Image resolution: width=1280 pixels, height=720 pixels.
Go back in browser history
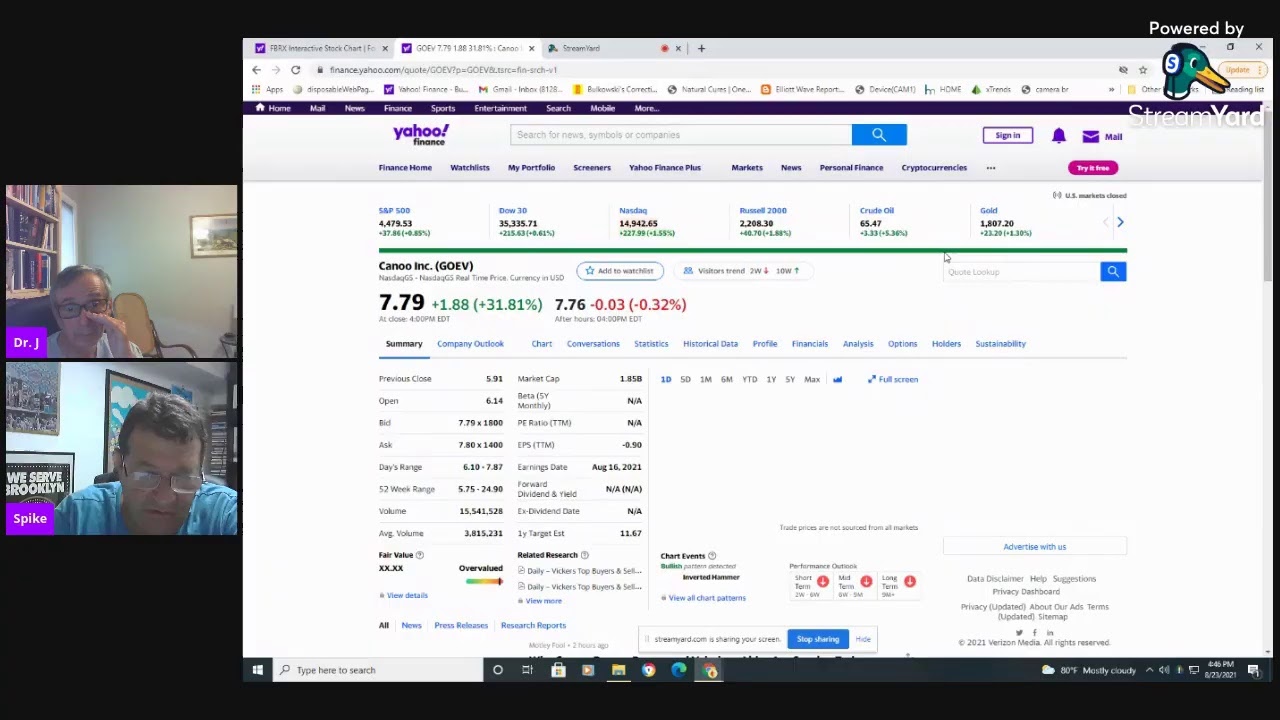click(x=256, y=70)
